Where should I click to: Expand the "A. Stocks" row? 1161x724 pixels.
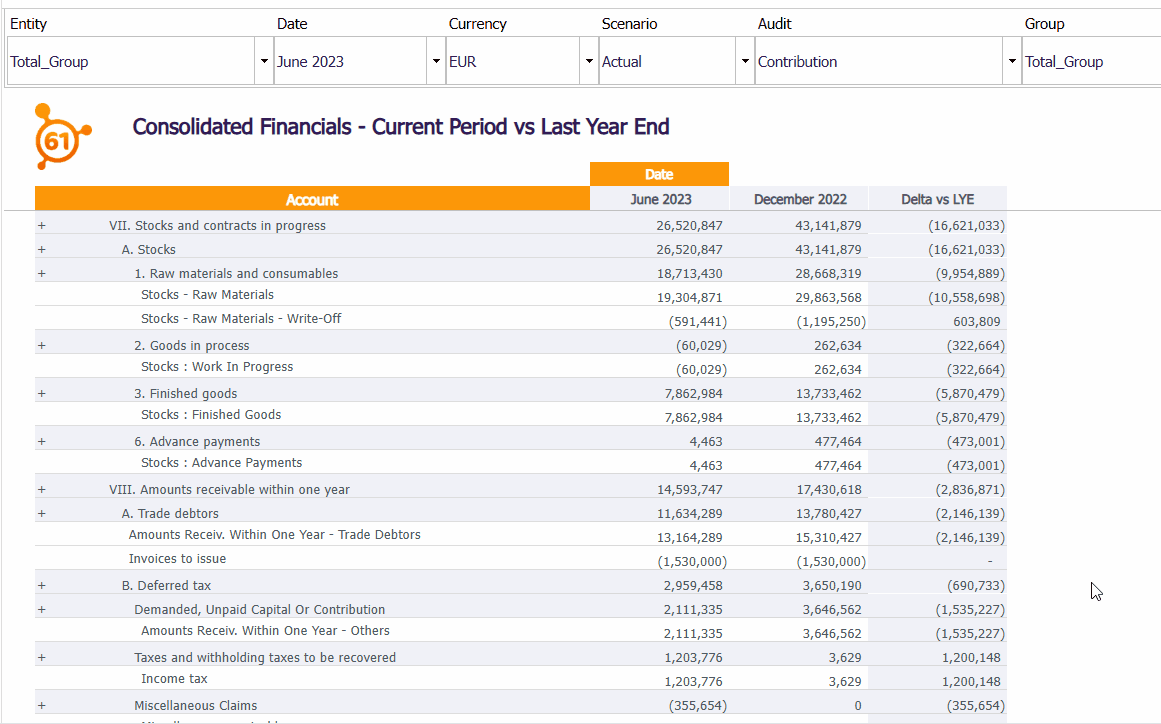tap(41, 249)
